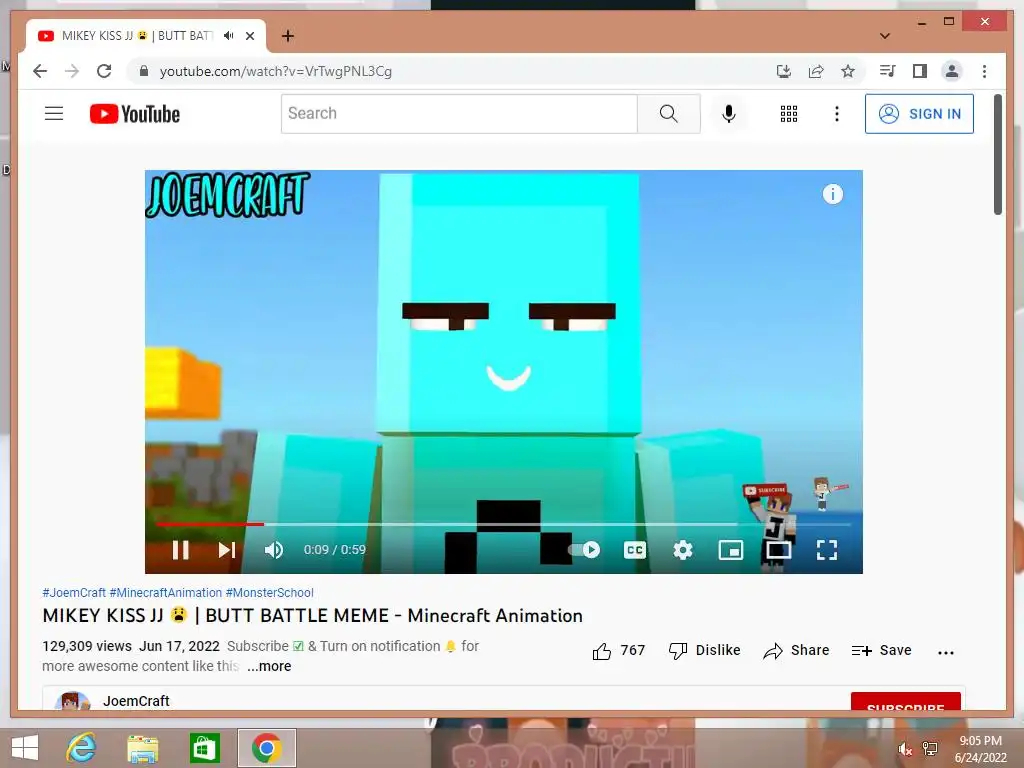This screenshot has width=1024, height=768.
Task: View site info lock icon
Action: (144, 71)
